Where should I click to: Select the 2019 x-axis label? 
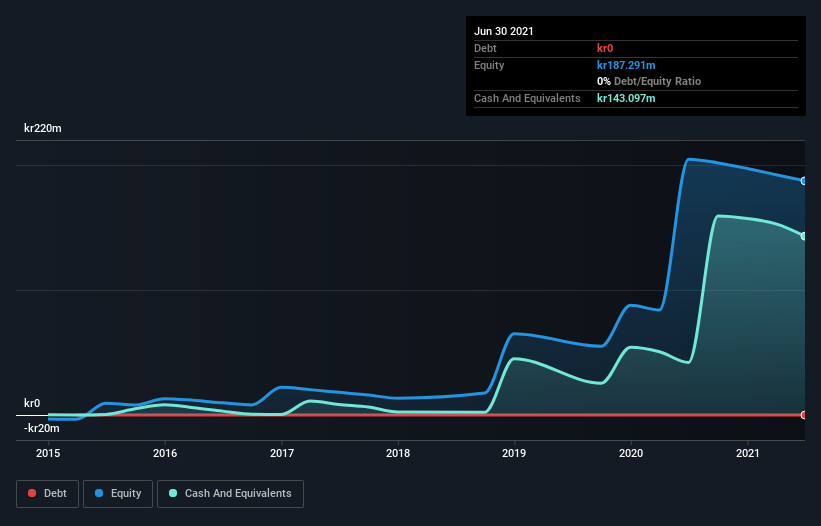pos(514,453)
